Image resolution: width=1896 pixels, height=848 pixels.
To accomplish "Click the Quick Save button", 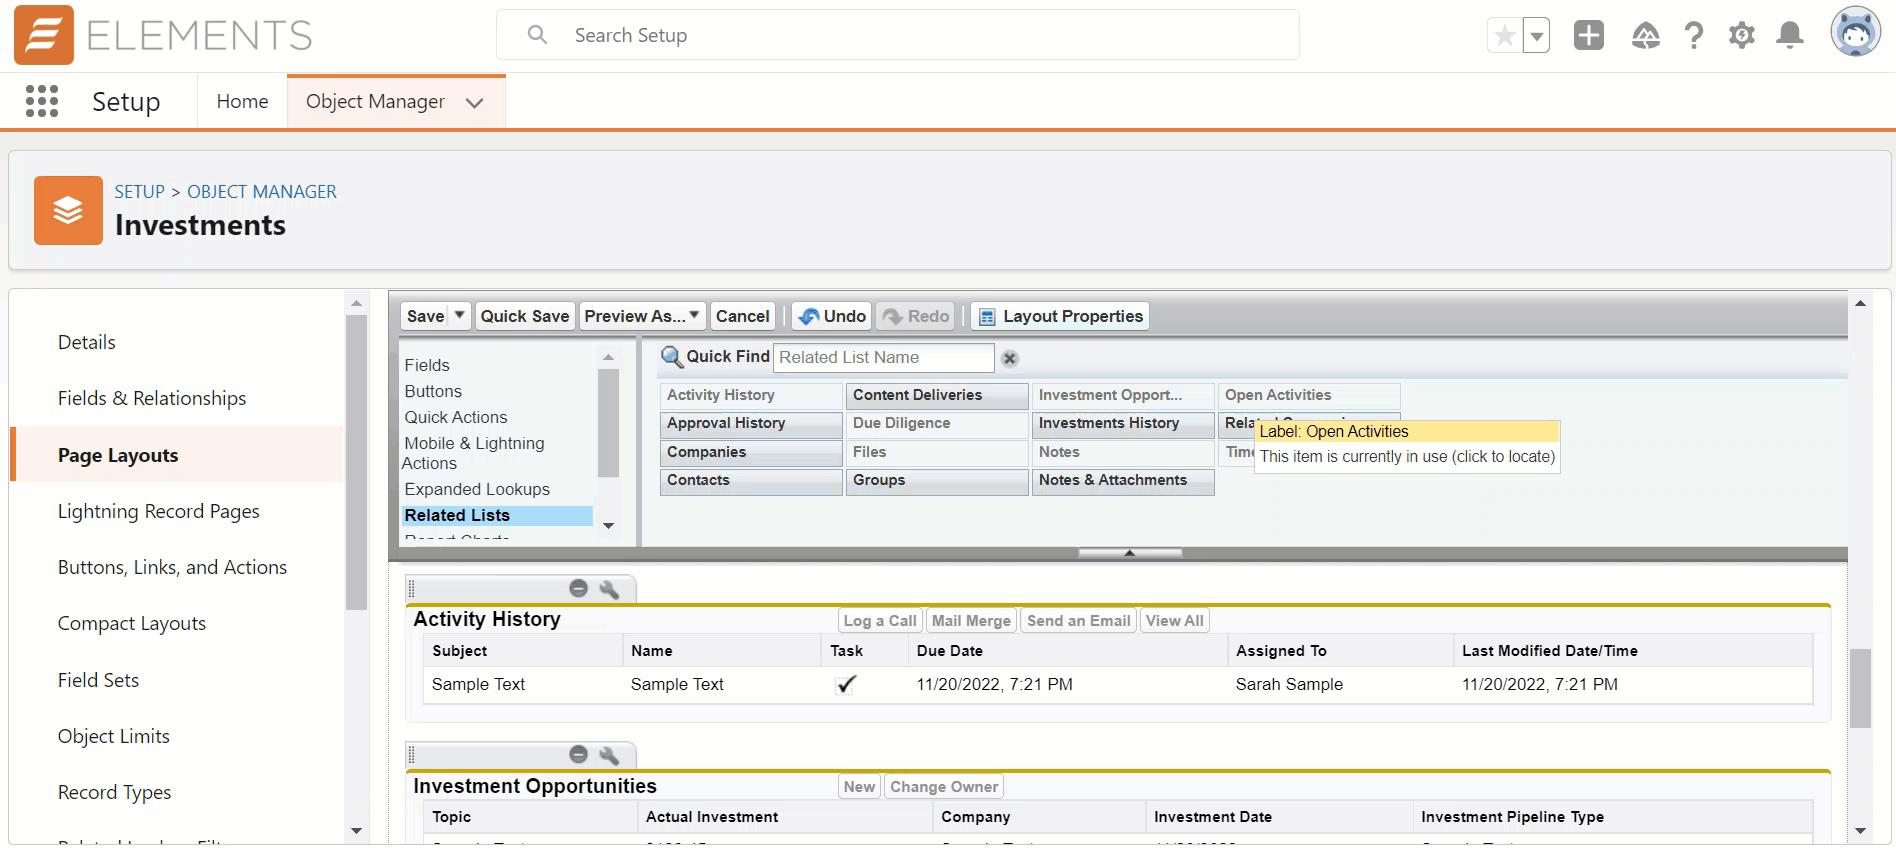I will [x=524, y=316].
